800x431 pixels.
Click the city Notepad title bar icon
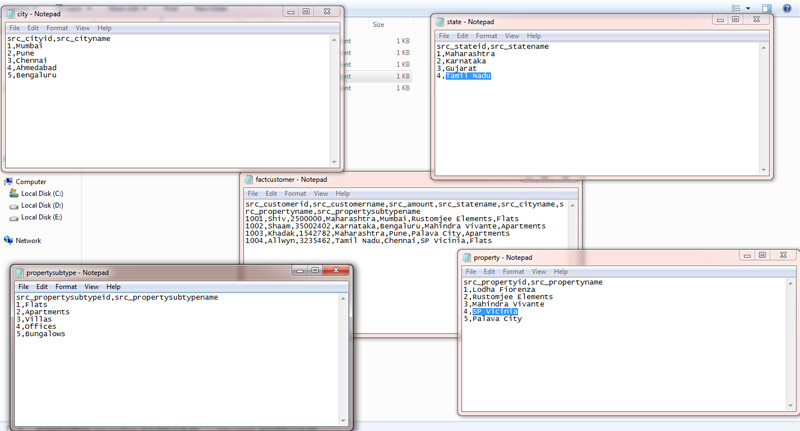[x=10, y=14]
